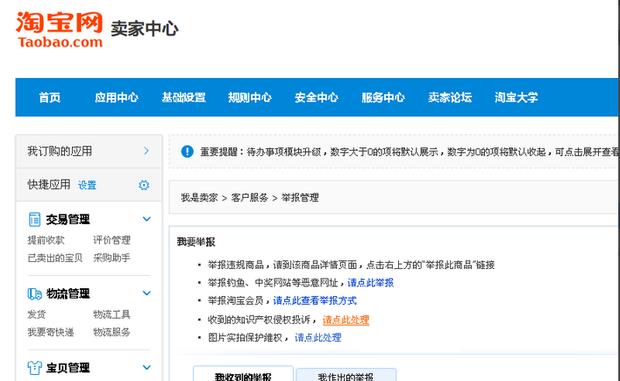
Task: Click 我订购的应用 label
Action: tap(60, 151)
